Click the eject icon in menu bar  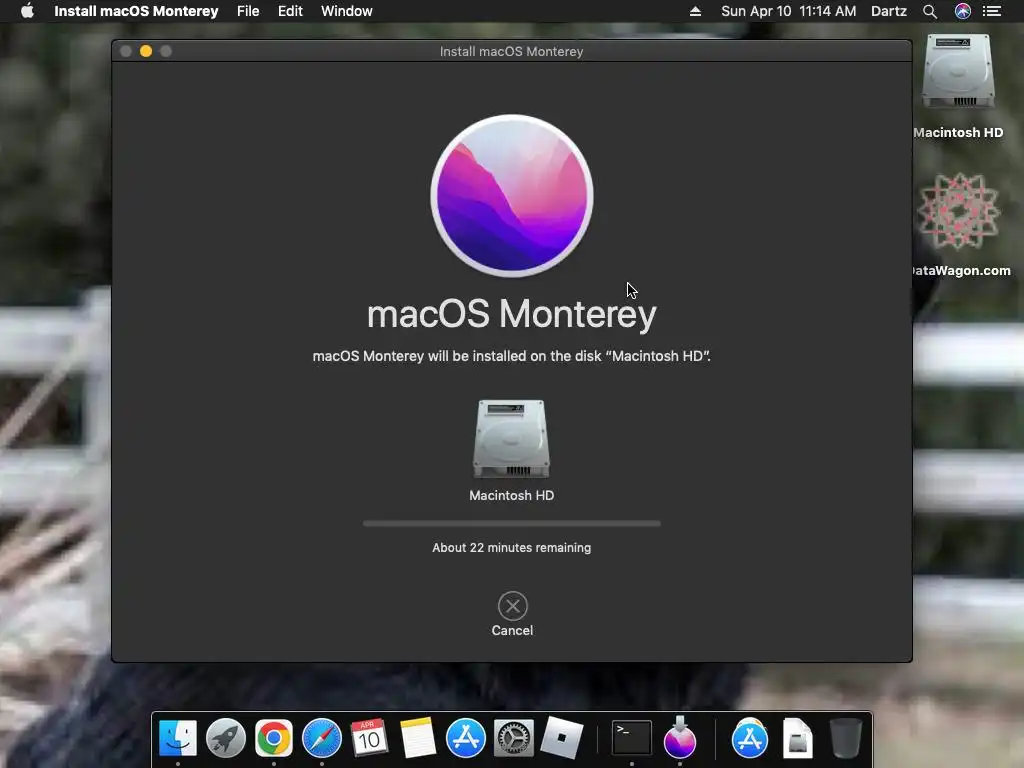point(696,11)
